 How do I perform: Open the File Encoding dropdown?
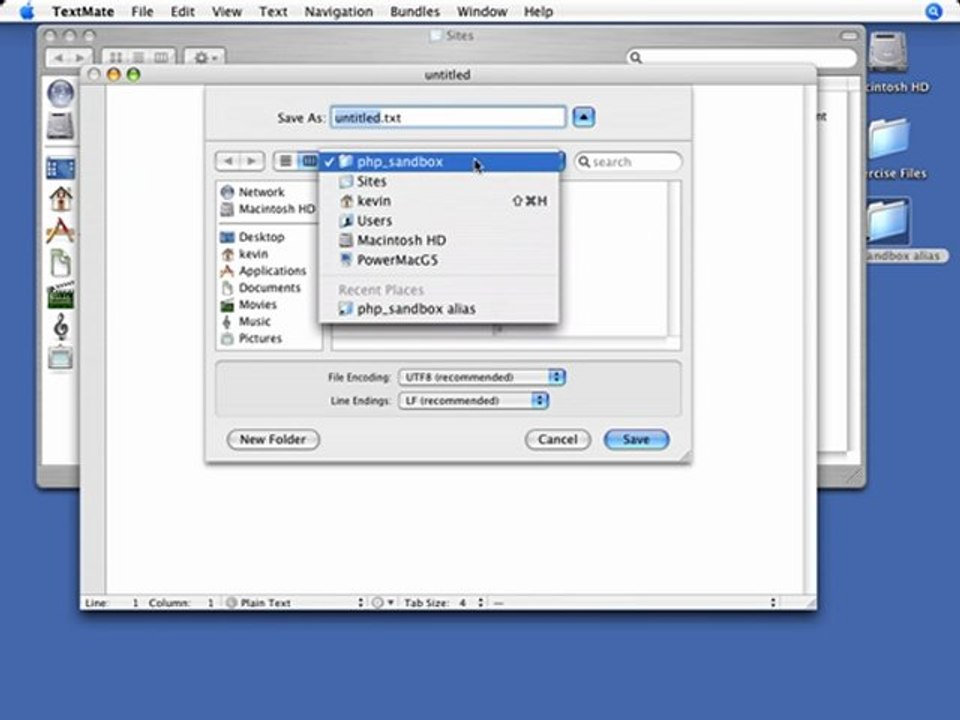pos(482,377)
